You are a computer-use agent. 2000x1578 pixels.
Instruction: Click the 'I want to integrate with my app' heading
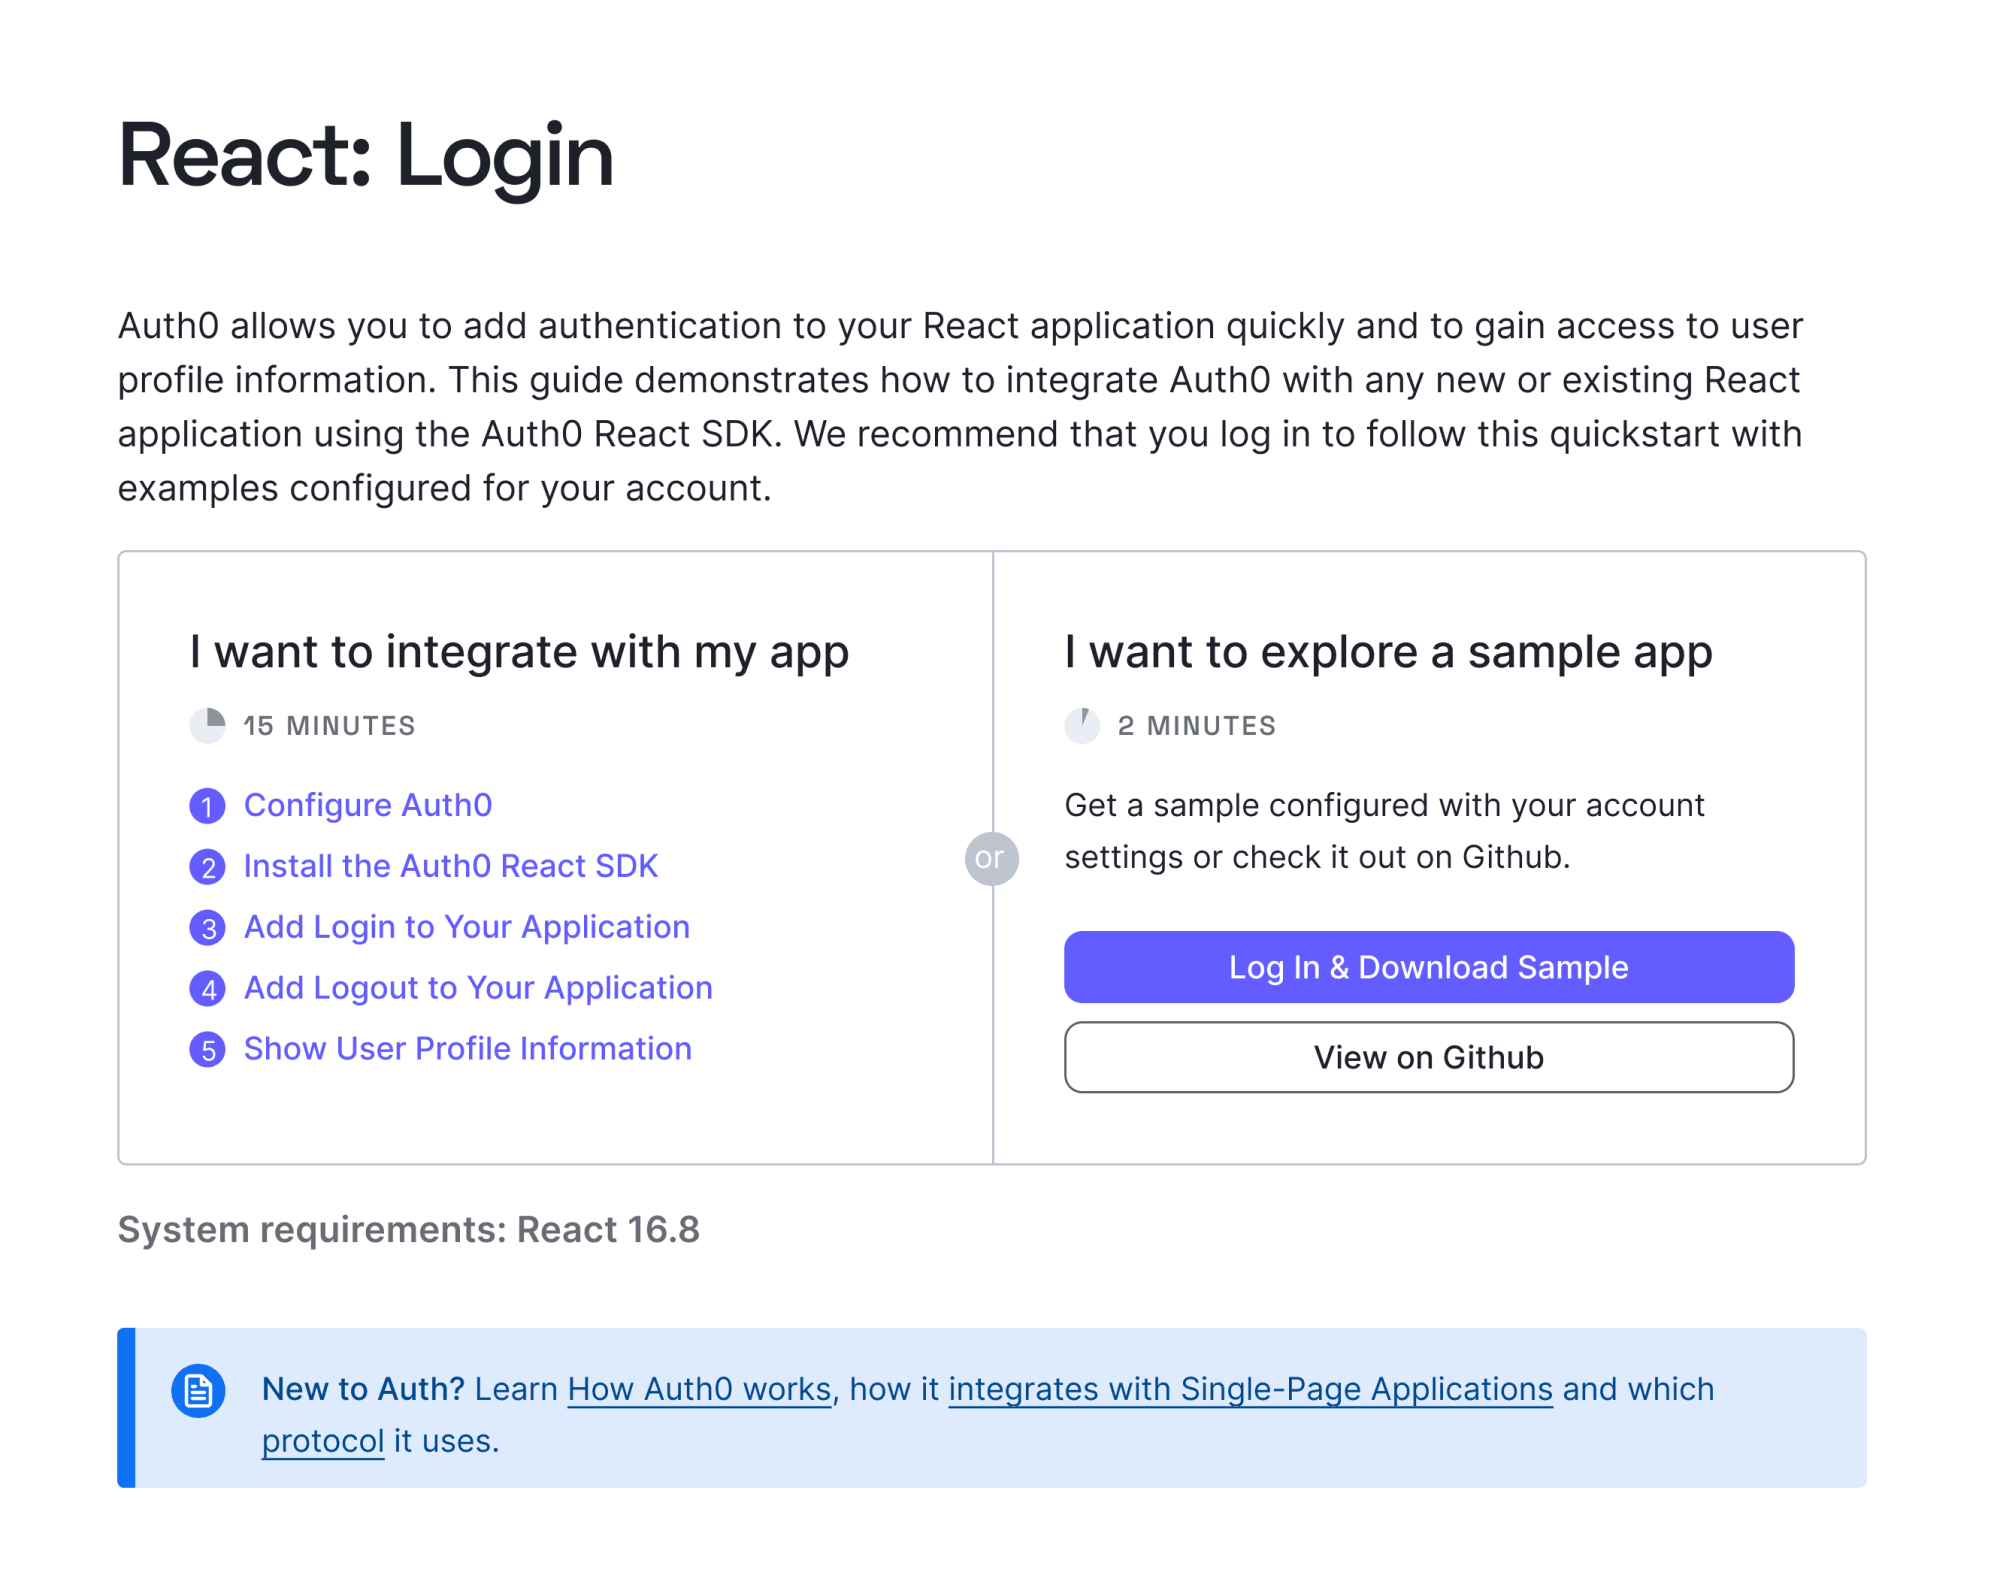519,653
